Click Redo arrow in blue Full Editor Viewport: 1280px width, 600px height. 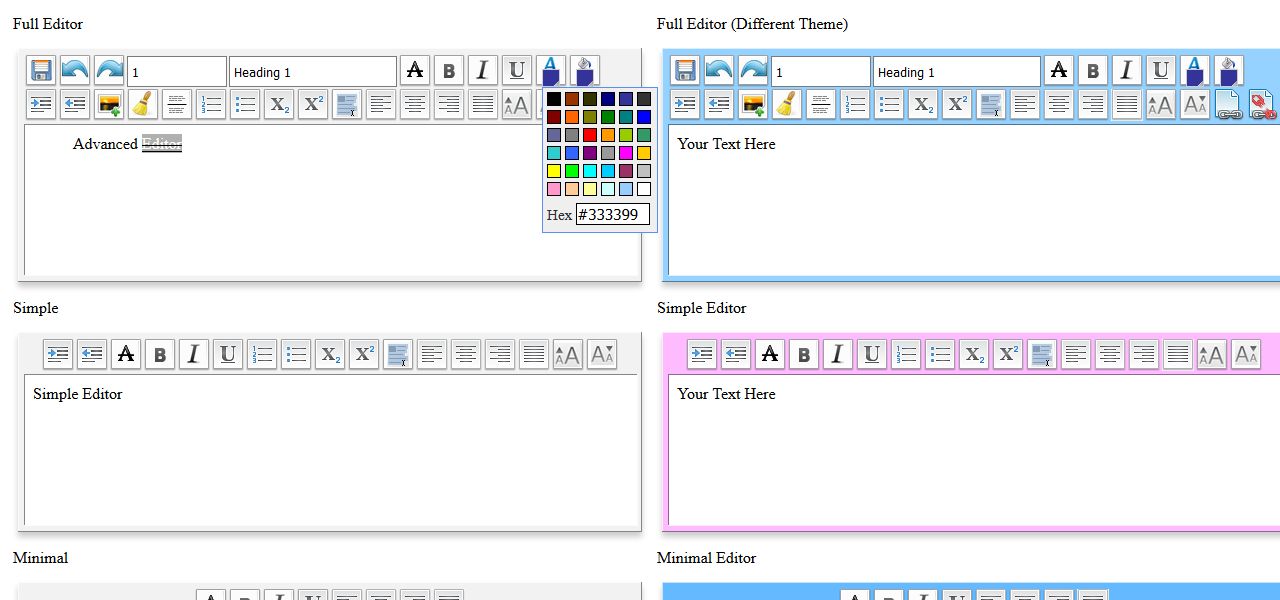pos(753,71)
